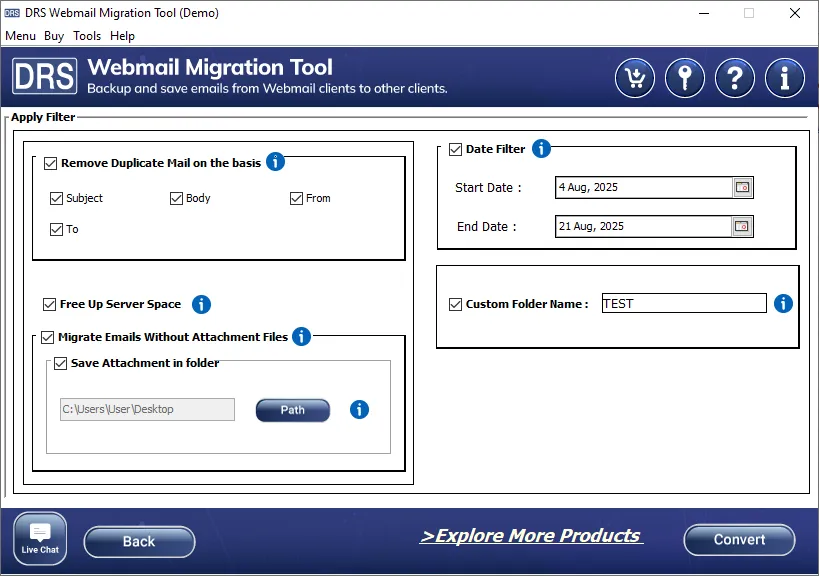The height and width of the screenshot is (576, 819).
Task: Open the Tools menu
Action: point(87,36)
